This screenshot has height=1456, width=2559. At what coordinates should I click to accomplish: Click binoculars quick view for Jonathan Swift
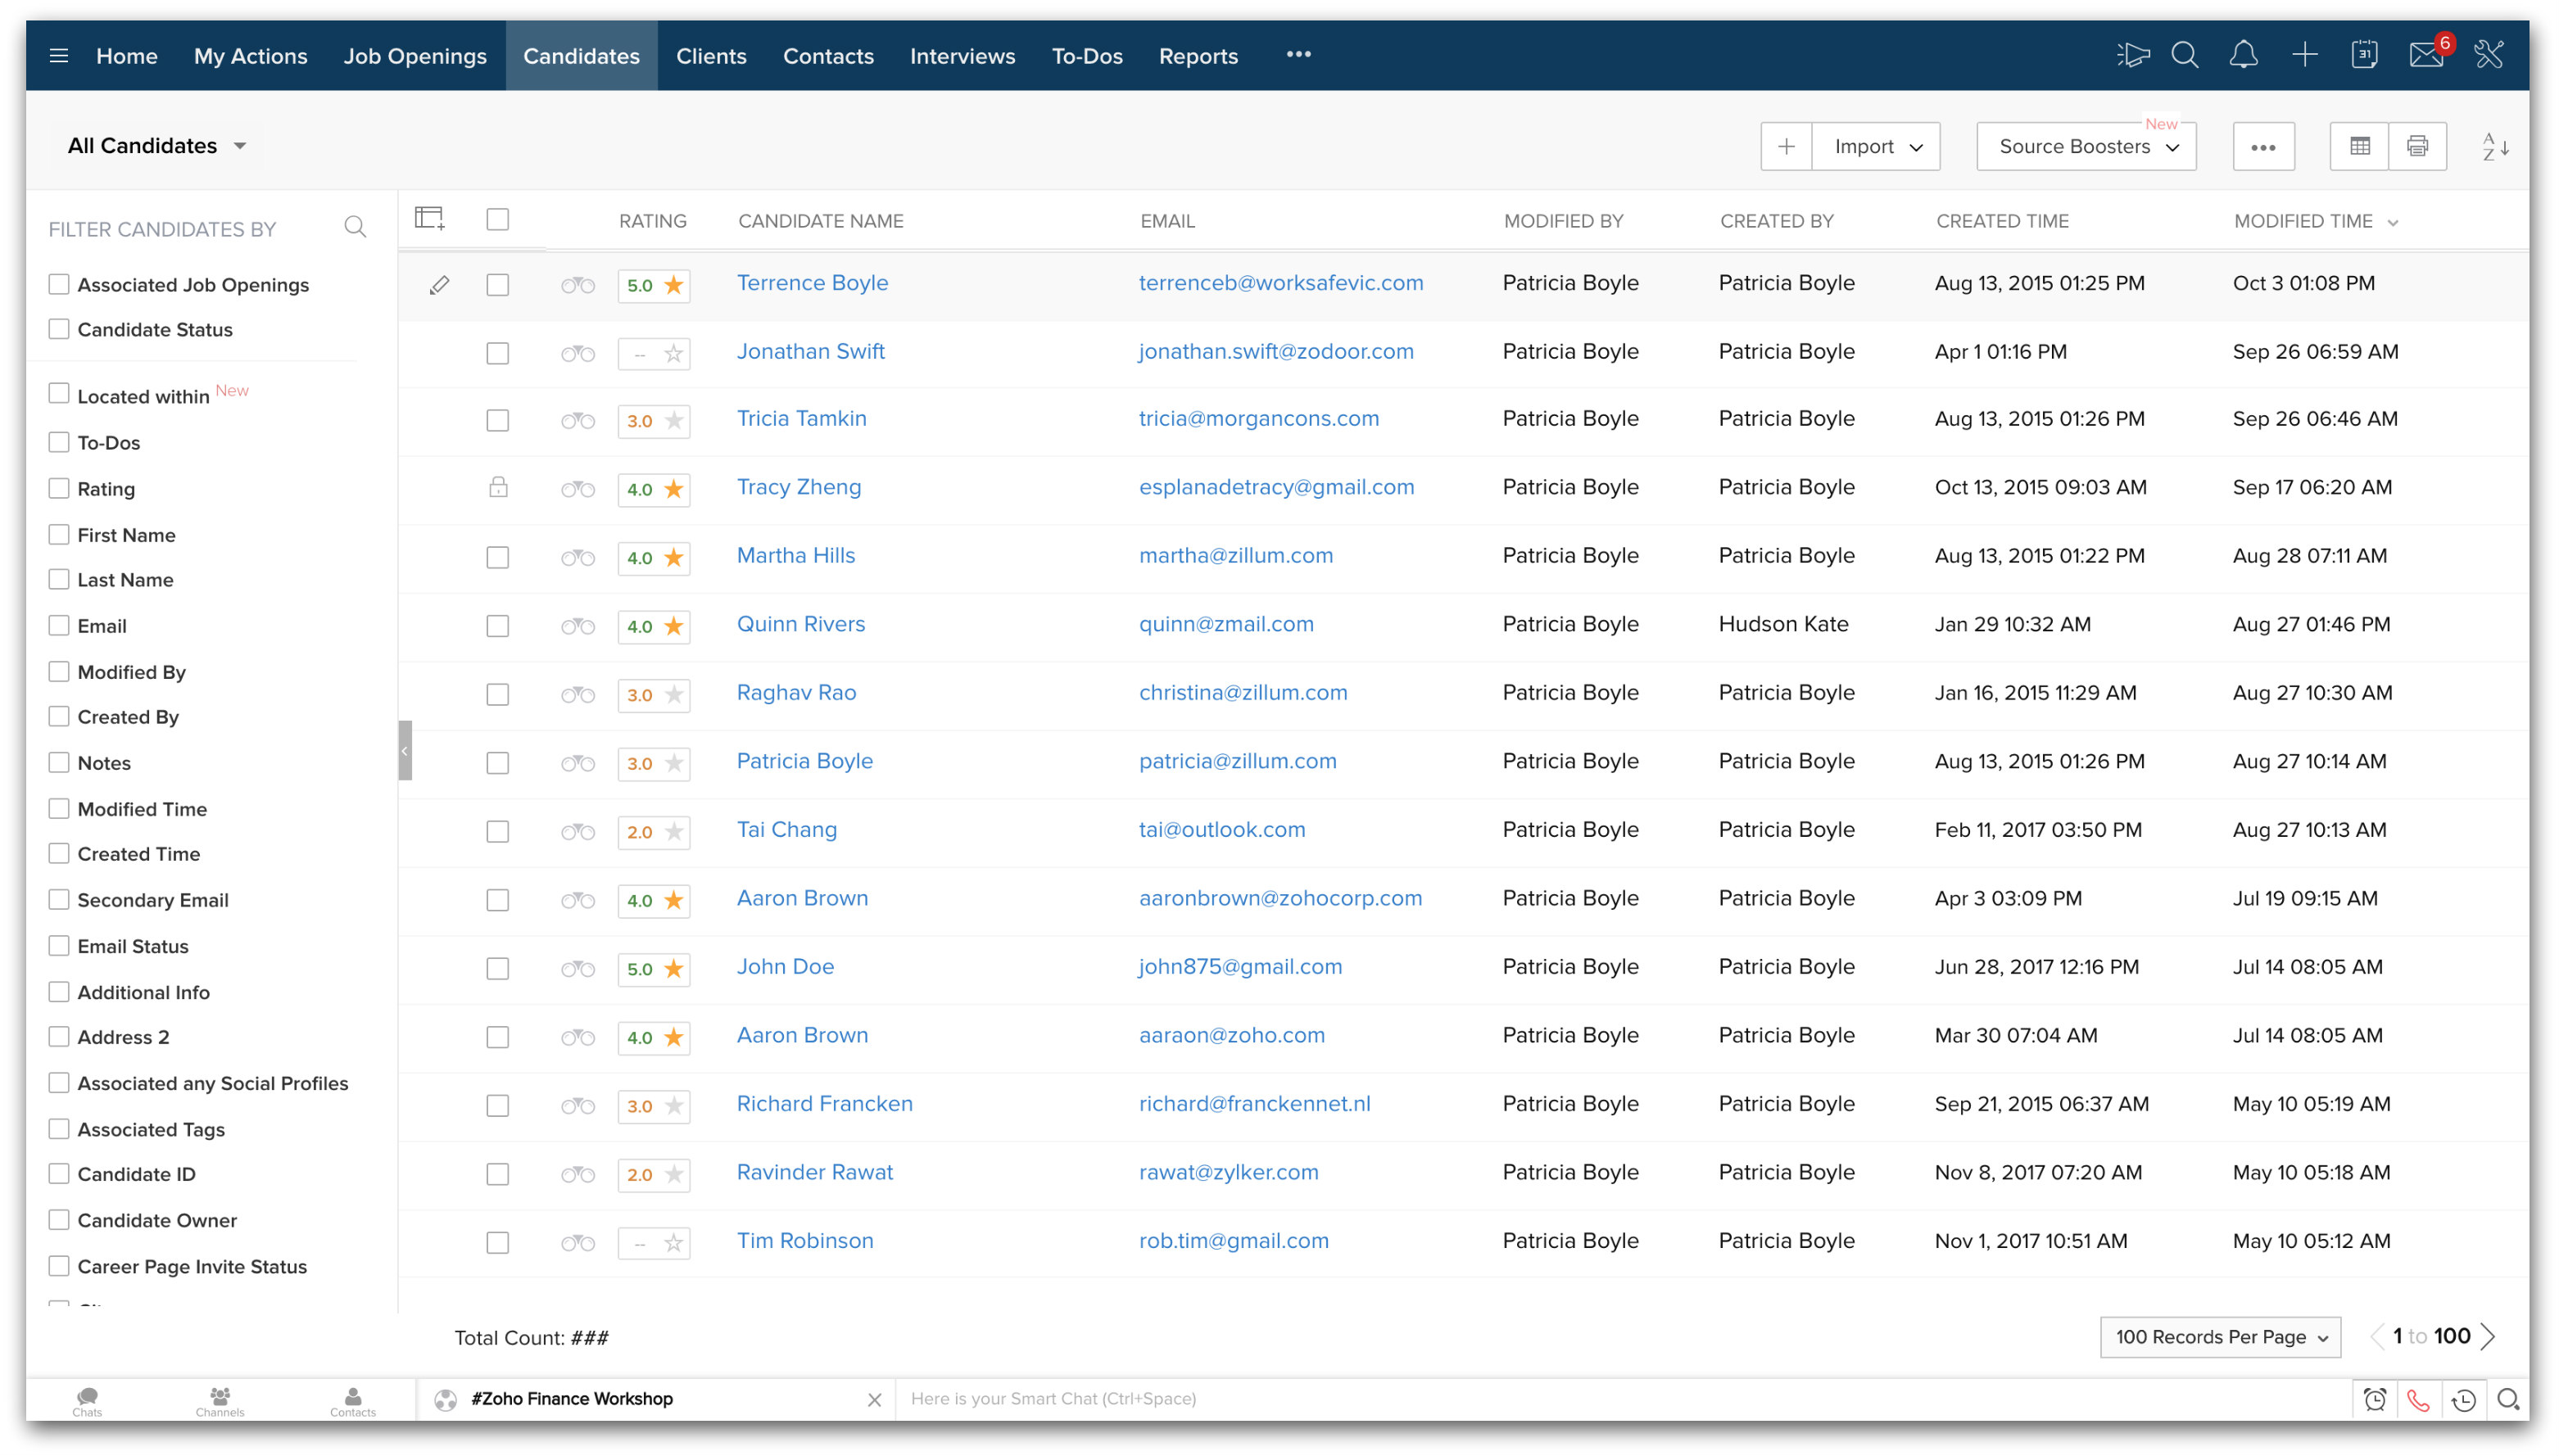[577, 353]
